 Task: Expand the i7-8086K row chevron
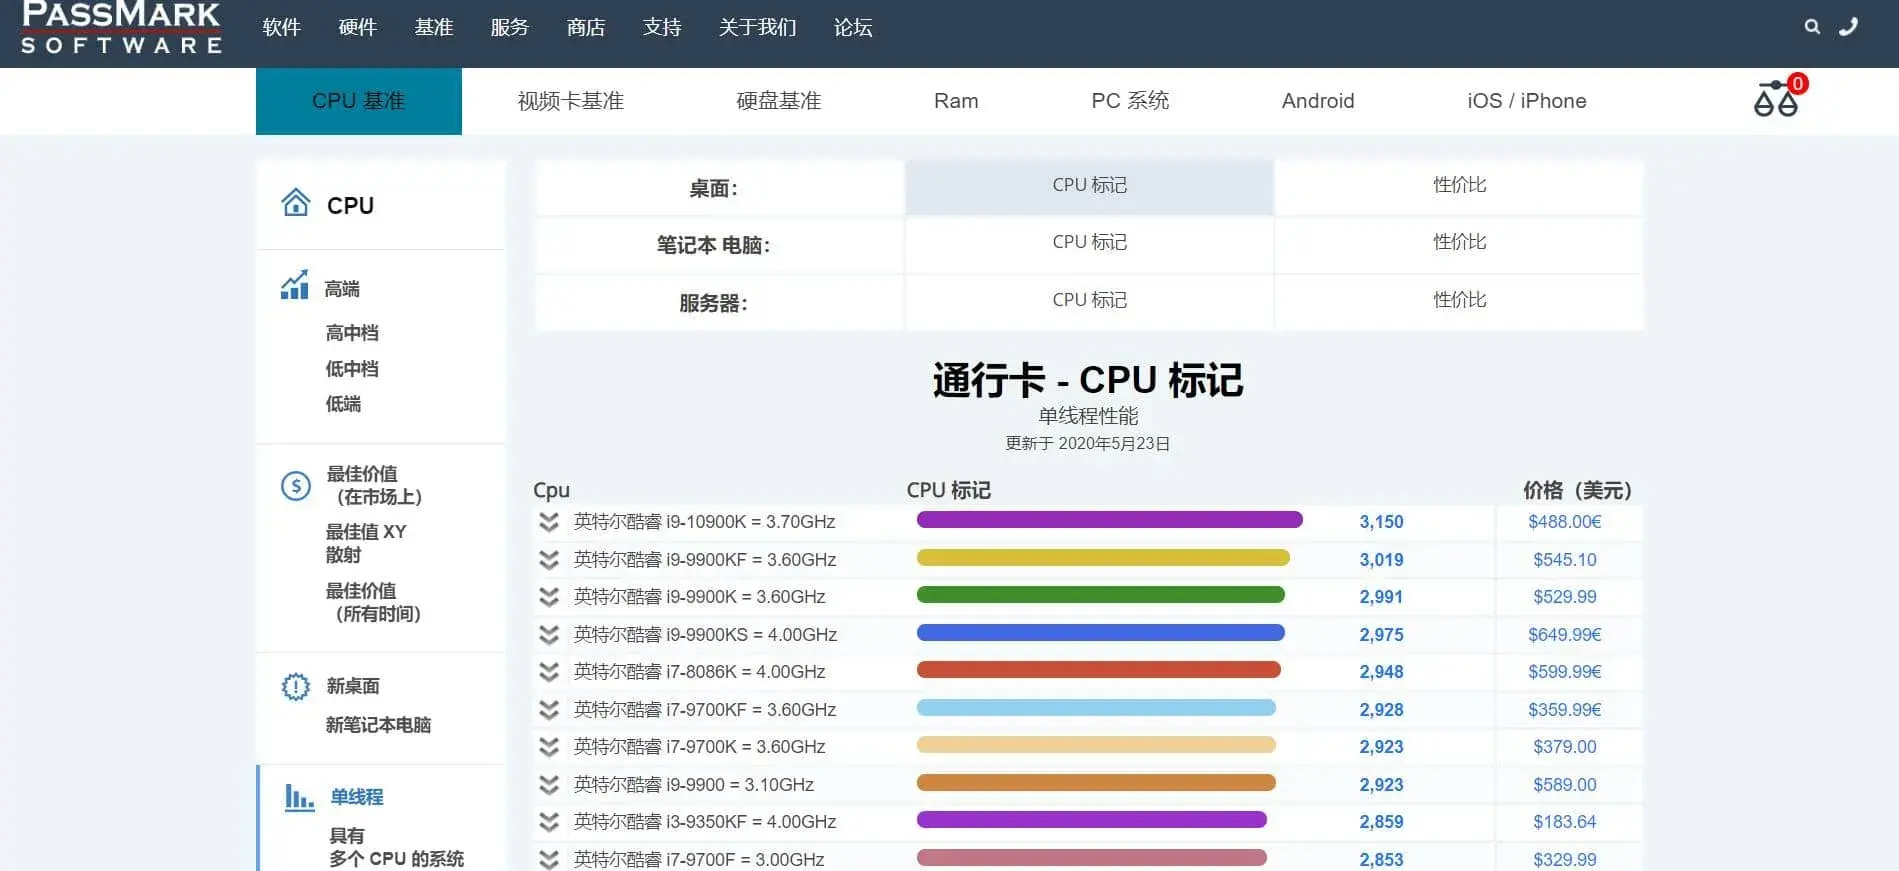pyautogui.click(x=548, y=671)
